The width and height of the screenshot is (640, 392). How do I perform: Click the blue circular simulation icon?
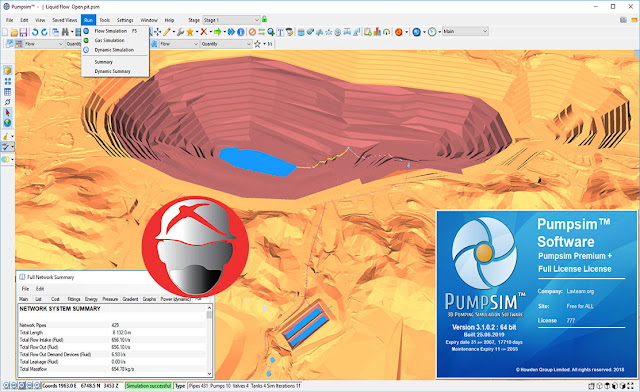pyautogui.click(x=416, y=32)
